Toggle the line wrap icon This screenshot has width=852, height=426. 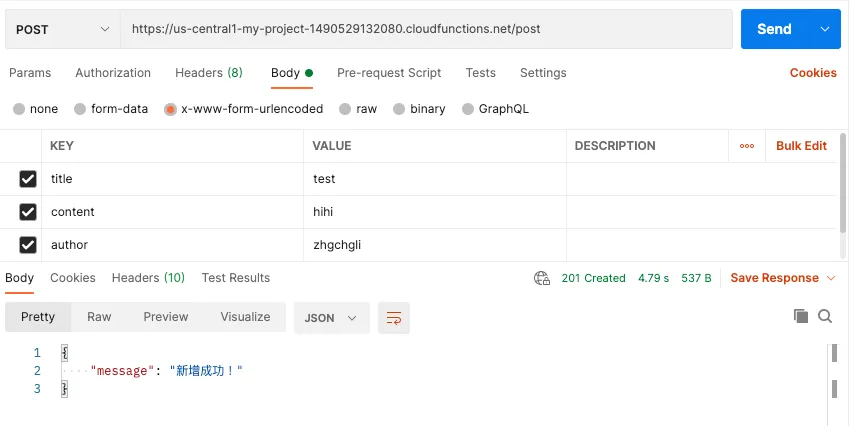394,317
